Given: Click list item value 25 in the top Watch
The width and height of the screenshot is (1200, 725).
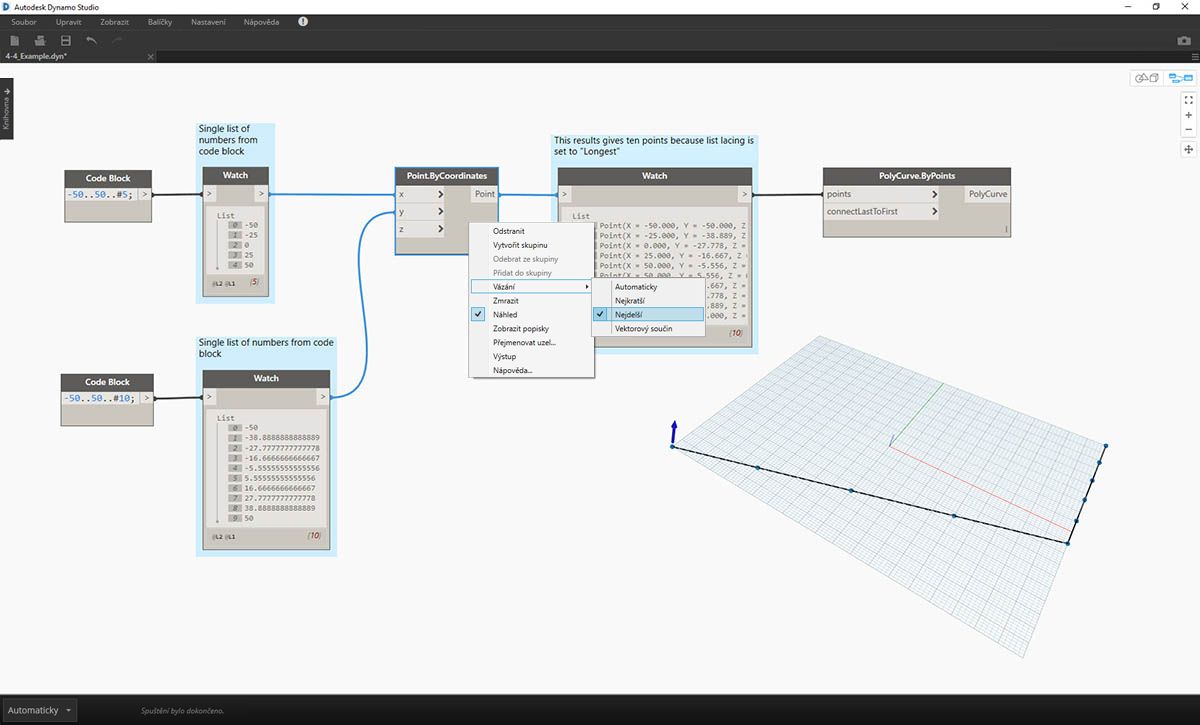Looking at the screenshot, I should (x=250, y=254).
